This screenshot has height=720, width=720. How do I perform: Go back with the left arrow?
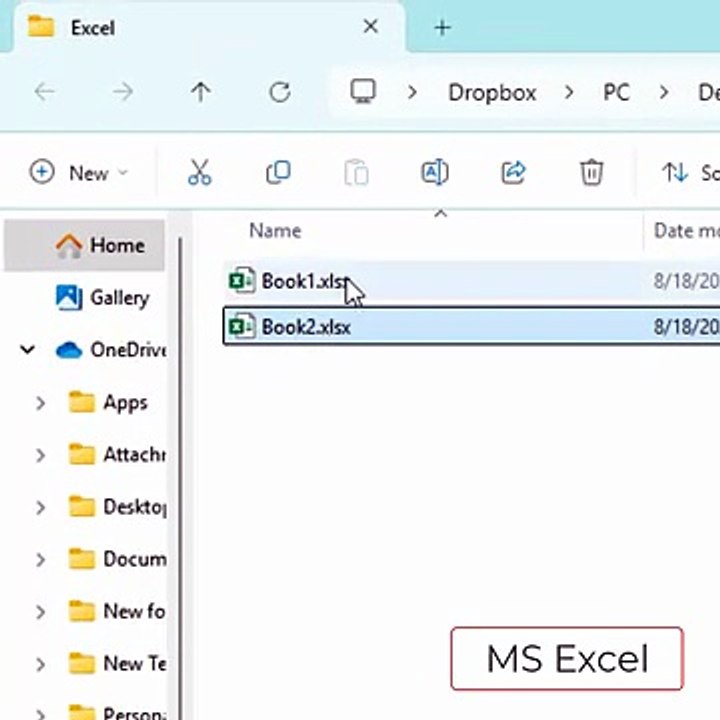[x=45, y=92]
